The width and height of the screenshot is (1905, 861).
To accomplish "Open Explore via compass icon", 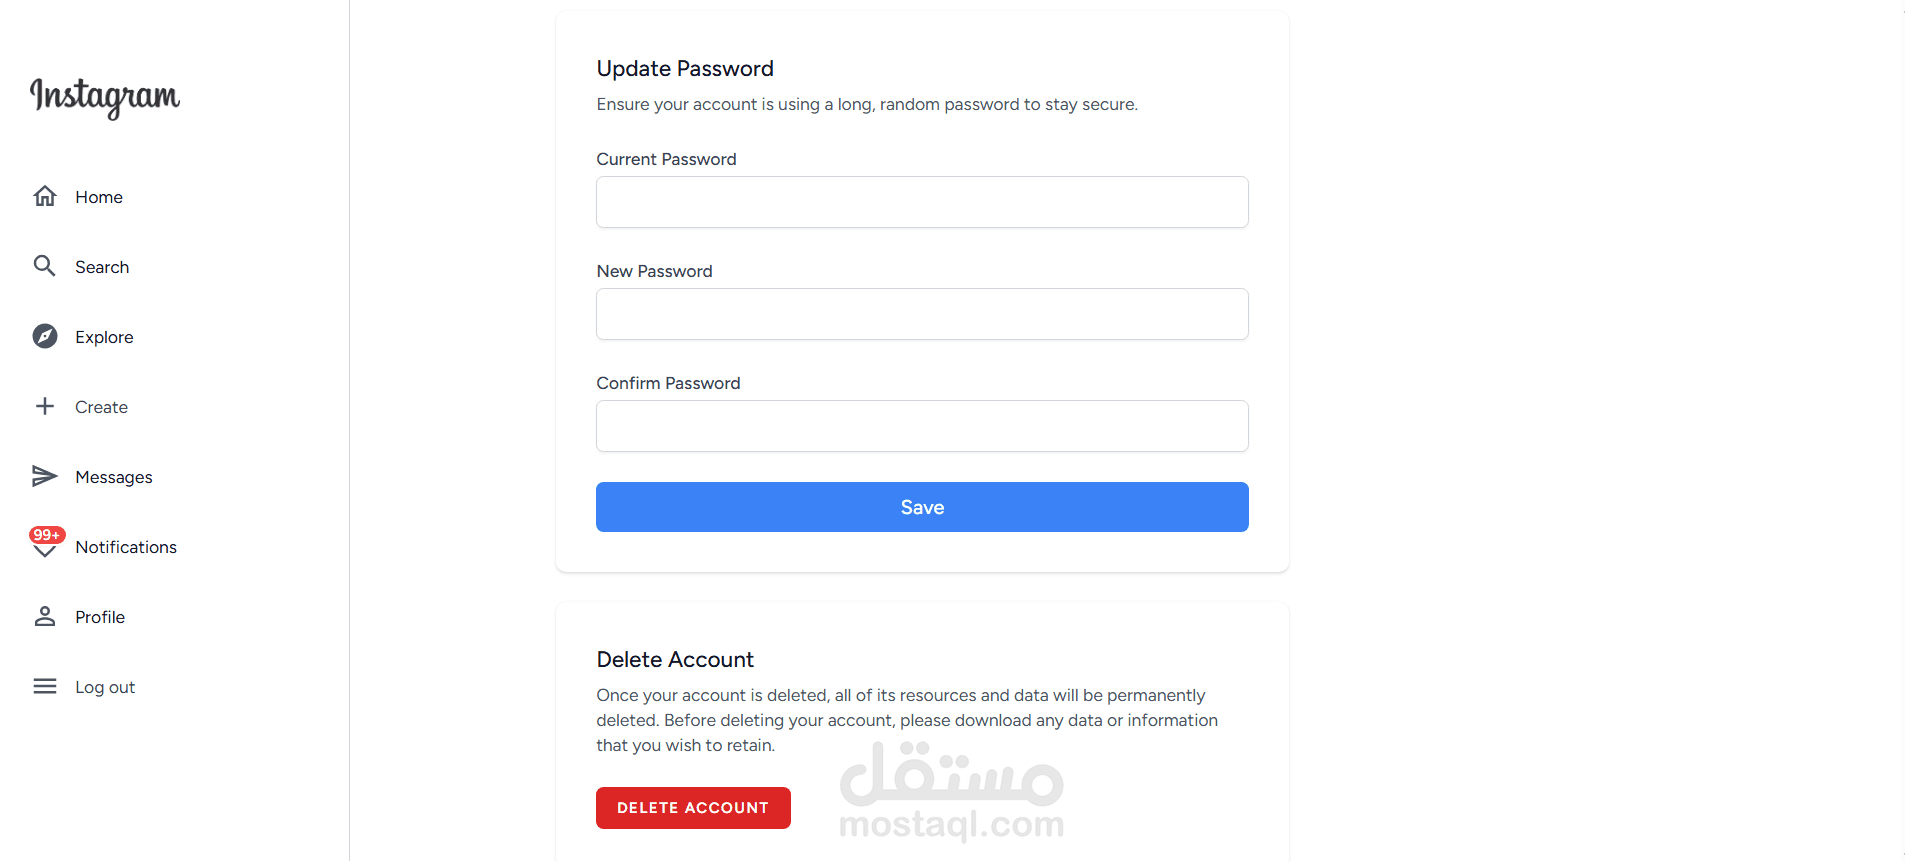I will 45,336.
